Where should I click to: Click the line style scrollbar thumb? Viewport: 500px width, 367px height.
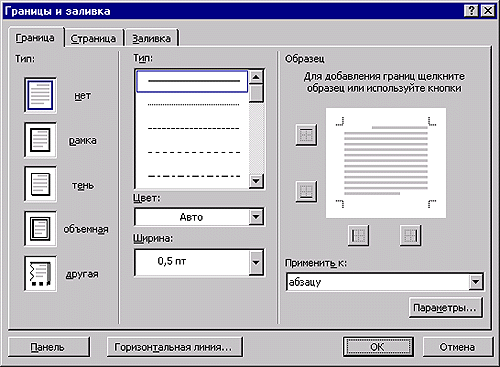(256, 93)
